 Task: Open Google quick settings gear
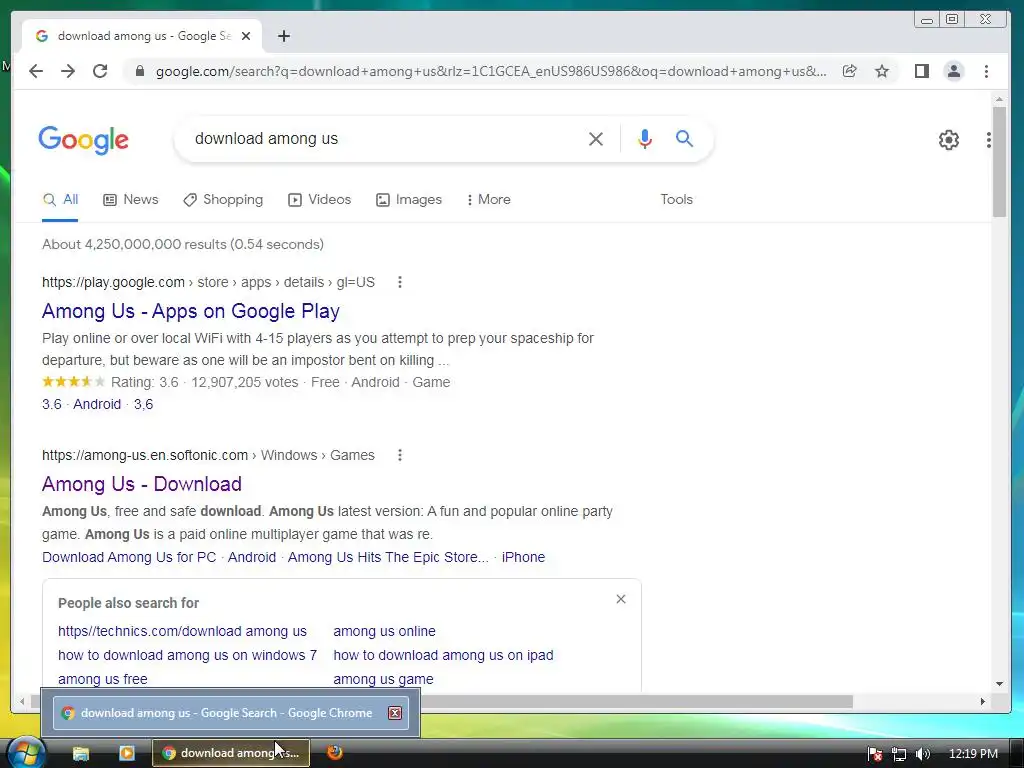pos(949,140)
